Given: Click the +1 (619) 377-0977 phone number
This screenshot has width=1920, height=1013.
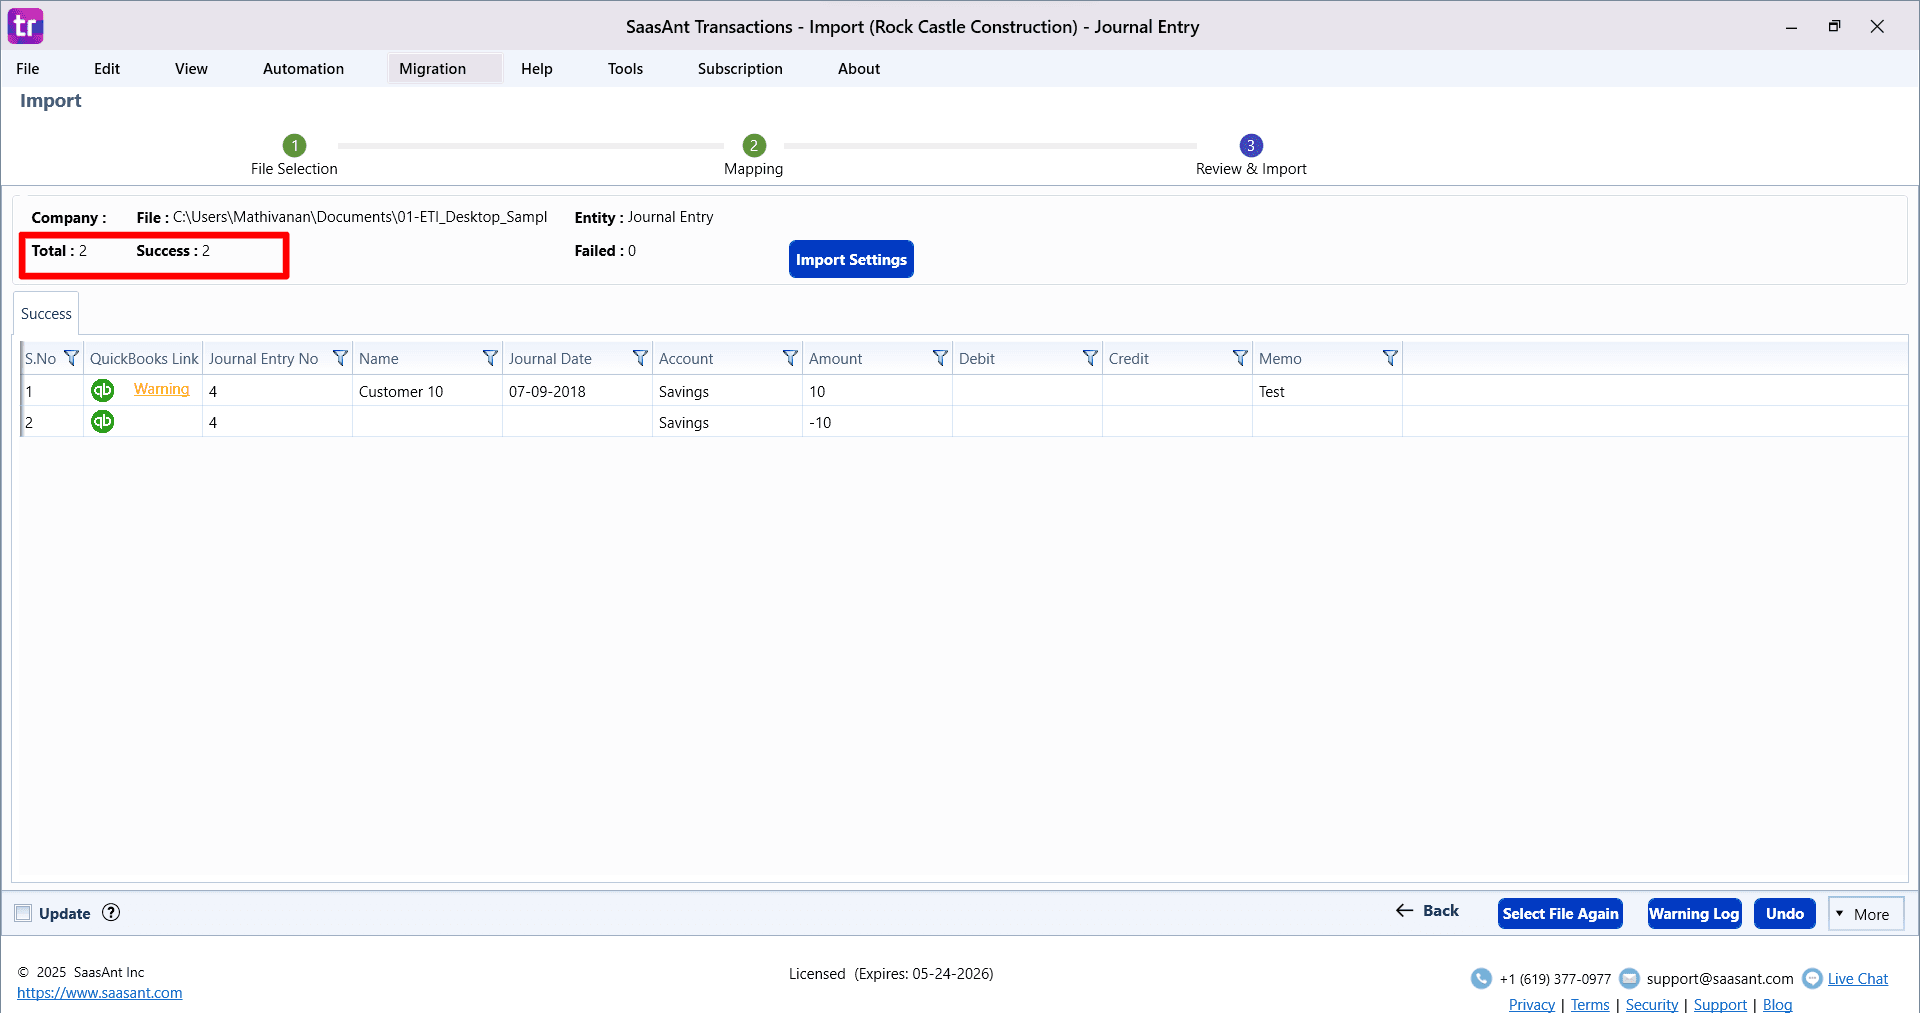Looking at the screenshot, I should (1555, 979).
